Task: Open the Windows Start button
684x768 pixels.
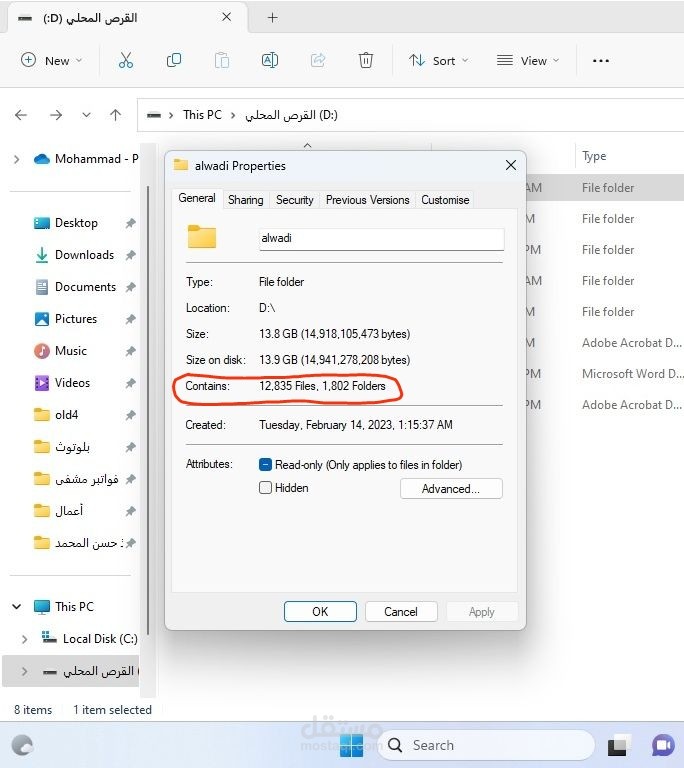Action: tap(351, 745)
